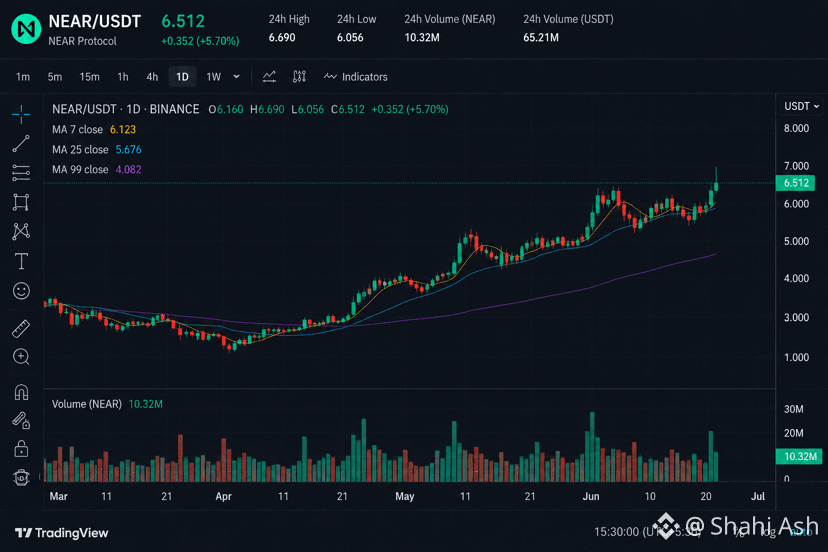Screen dimensions: 828x552
Task: Select the MA 25 close indicator legend
Action: [x=97, y=149]
